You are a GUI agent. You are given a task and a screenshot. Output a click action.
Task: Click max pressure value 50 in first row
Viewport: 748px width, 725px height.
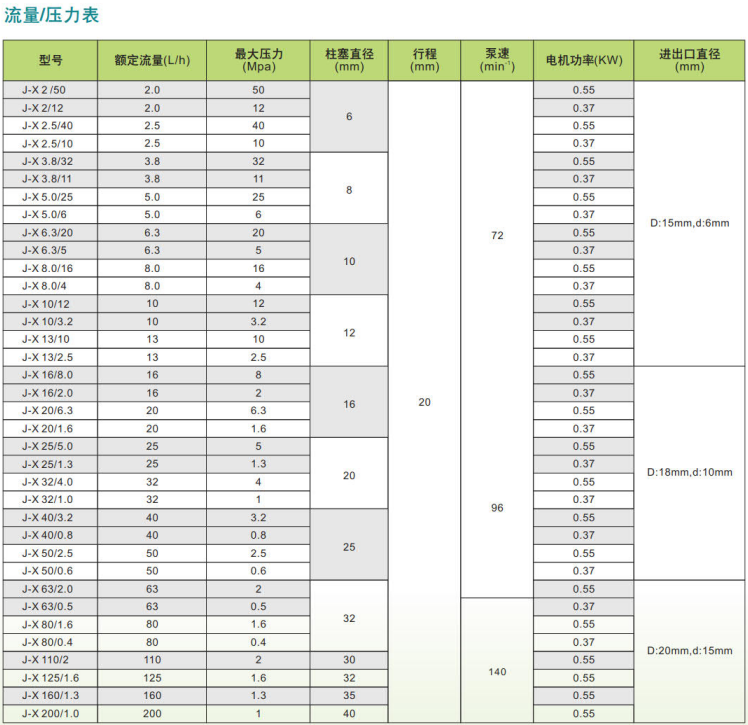pos(259,90)
